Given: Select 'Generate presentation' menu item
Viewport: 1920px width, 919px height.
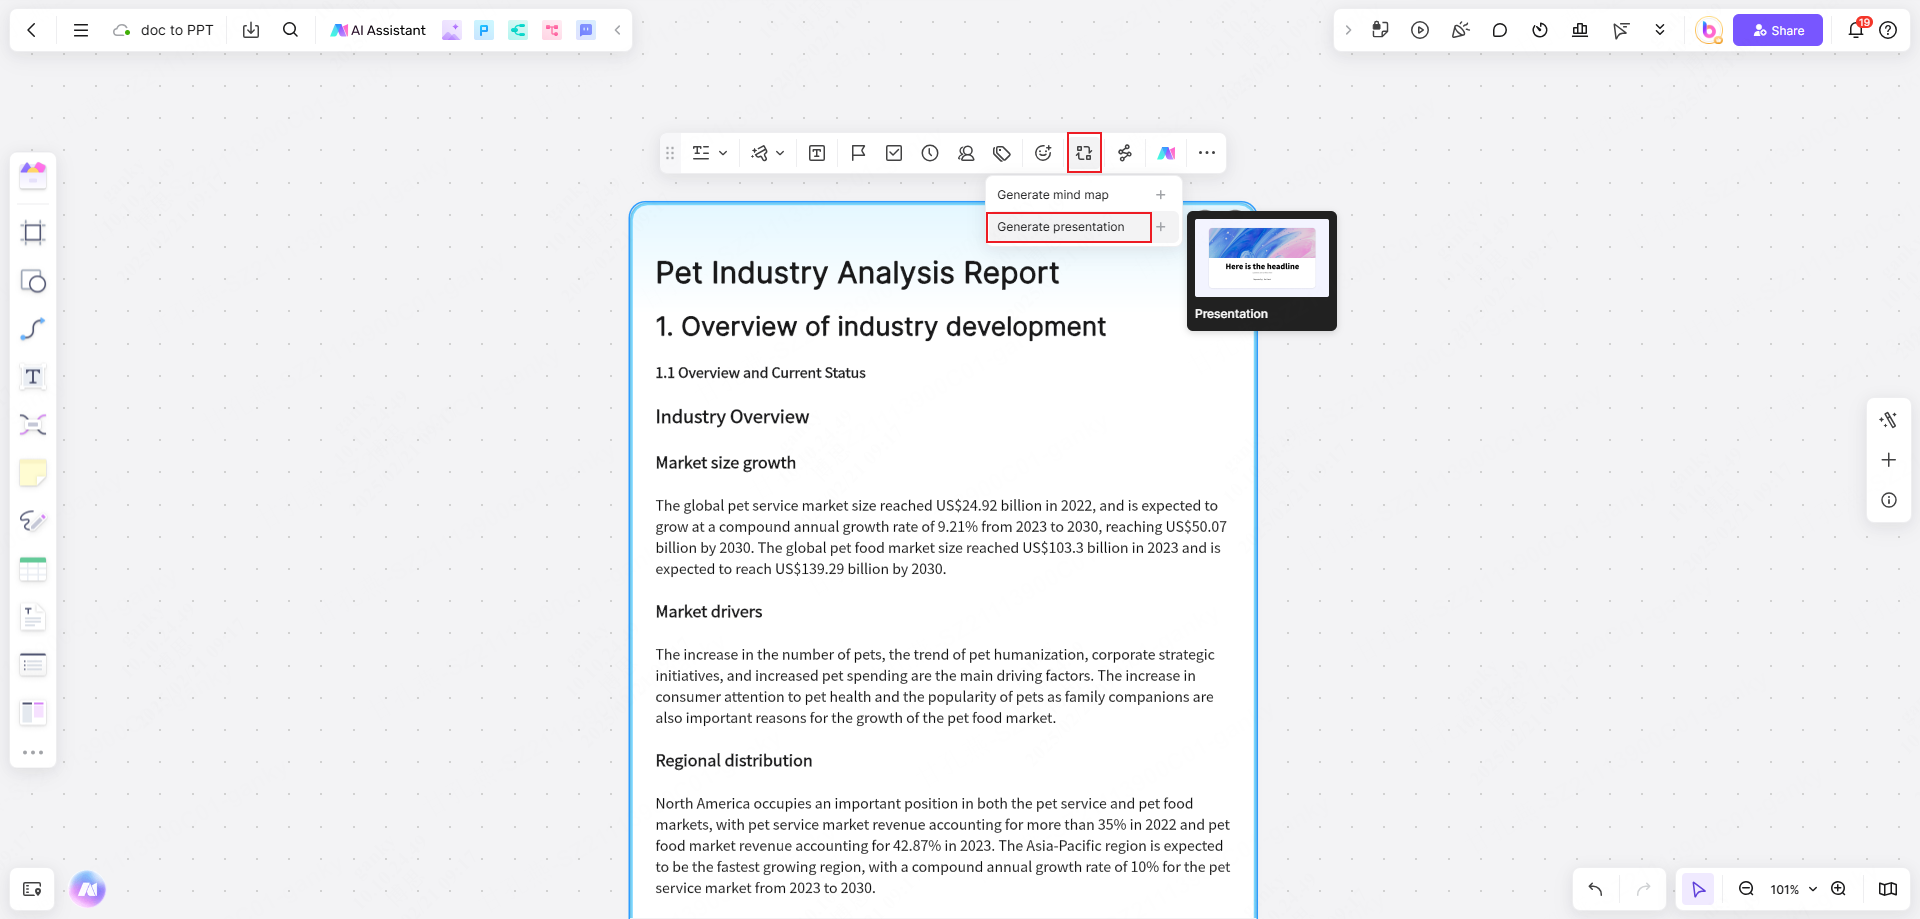Looking at the screenshot, I should 1083,227.
